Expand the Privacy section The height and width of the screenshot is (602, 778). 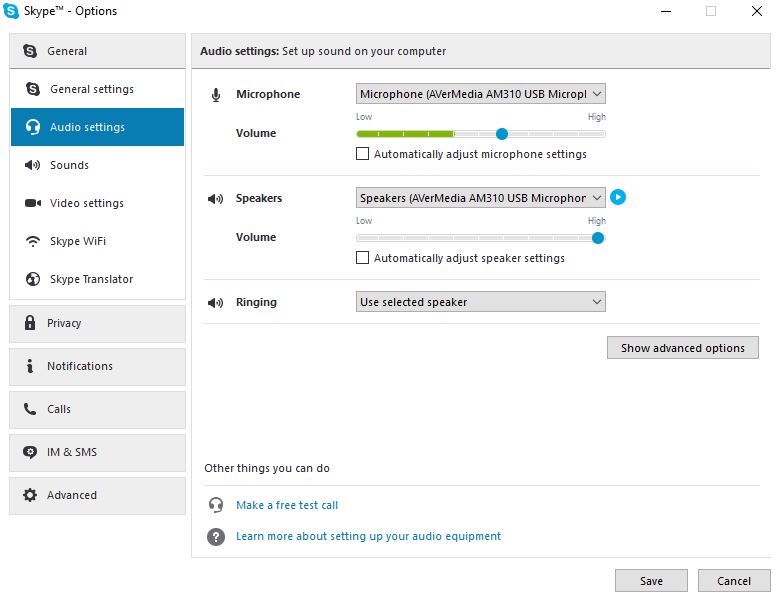(97, 324)
